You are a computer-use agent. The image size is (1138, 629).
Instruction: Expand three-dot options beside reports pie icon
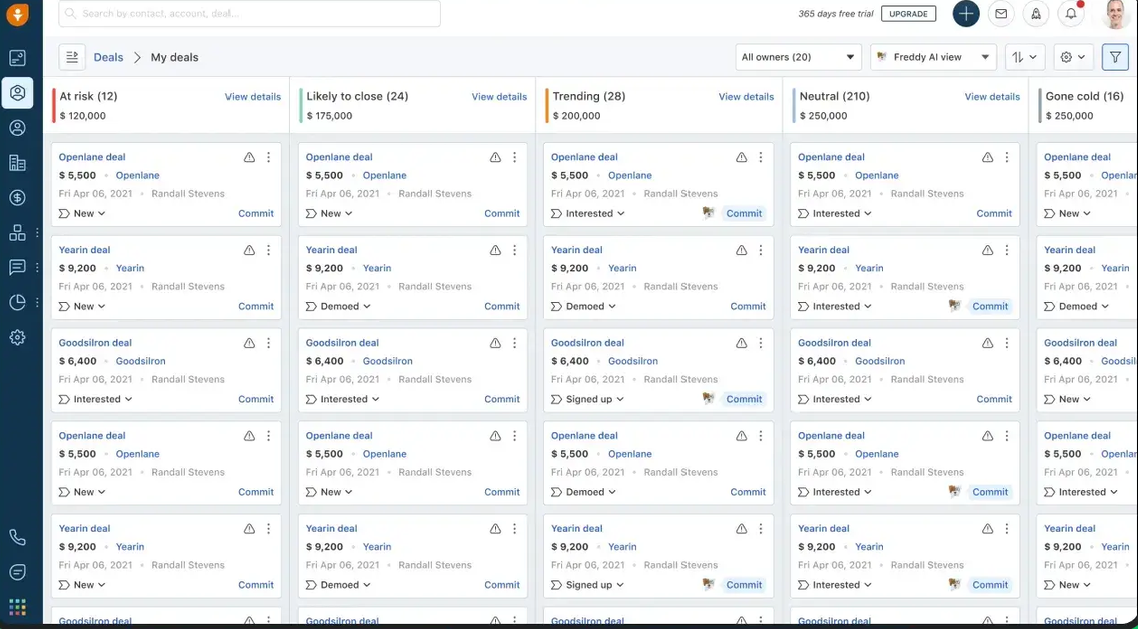pyautogui.click(x=37, y=302)
